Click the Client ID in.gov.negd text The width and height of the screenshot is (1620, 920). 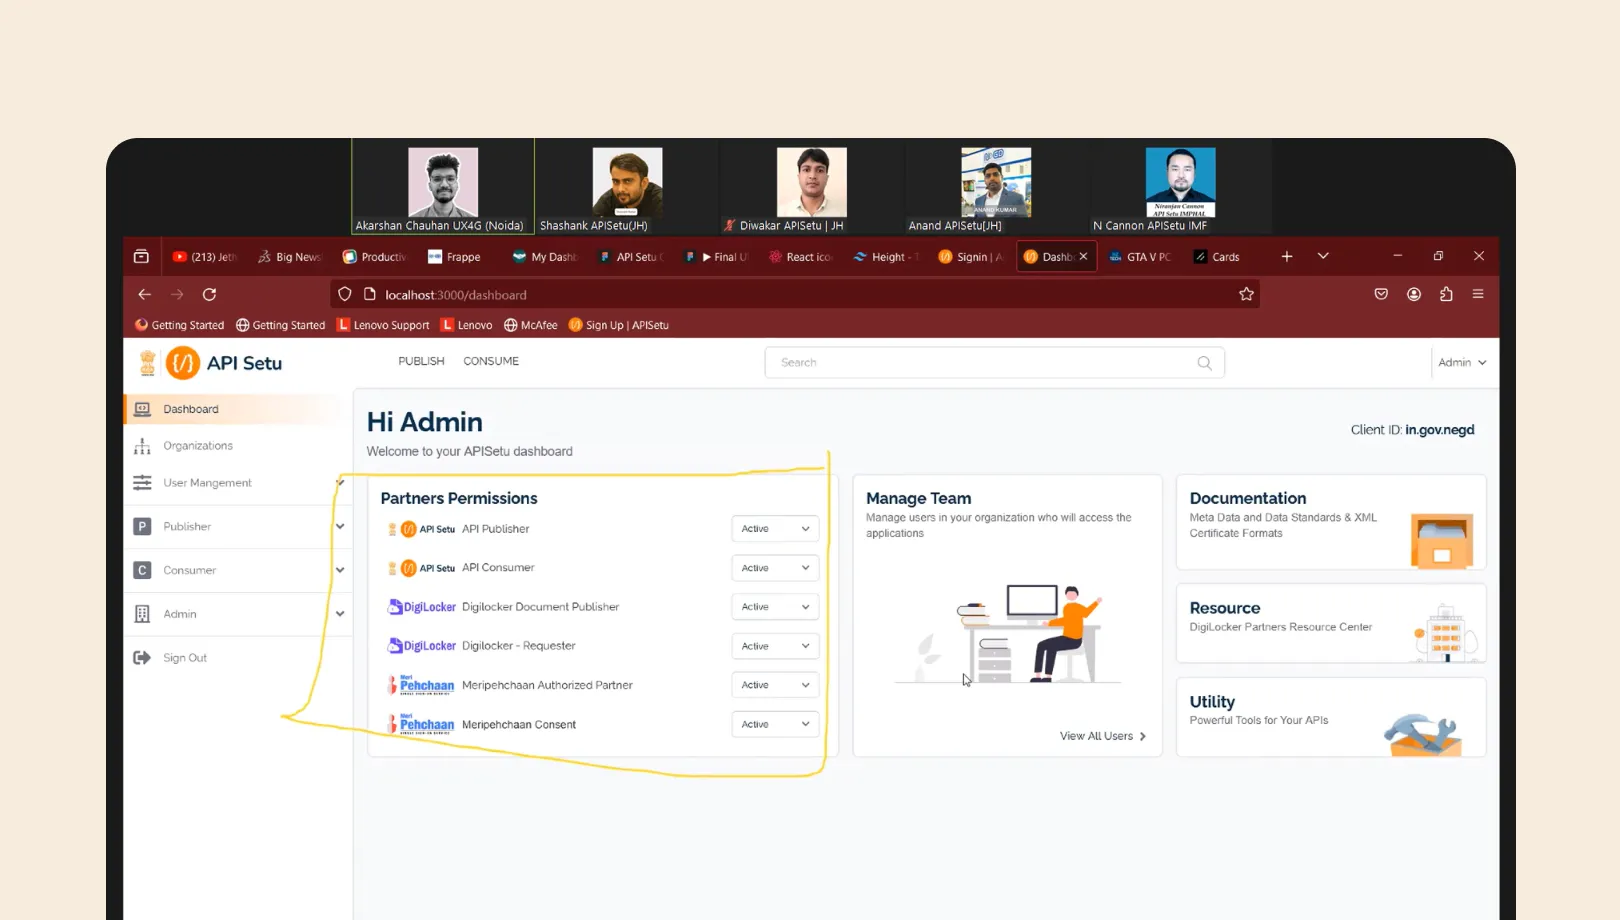click(x=1412, y=430)
